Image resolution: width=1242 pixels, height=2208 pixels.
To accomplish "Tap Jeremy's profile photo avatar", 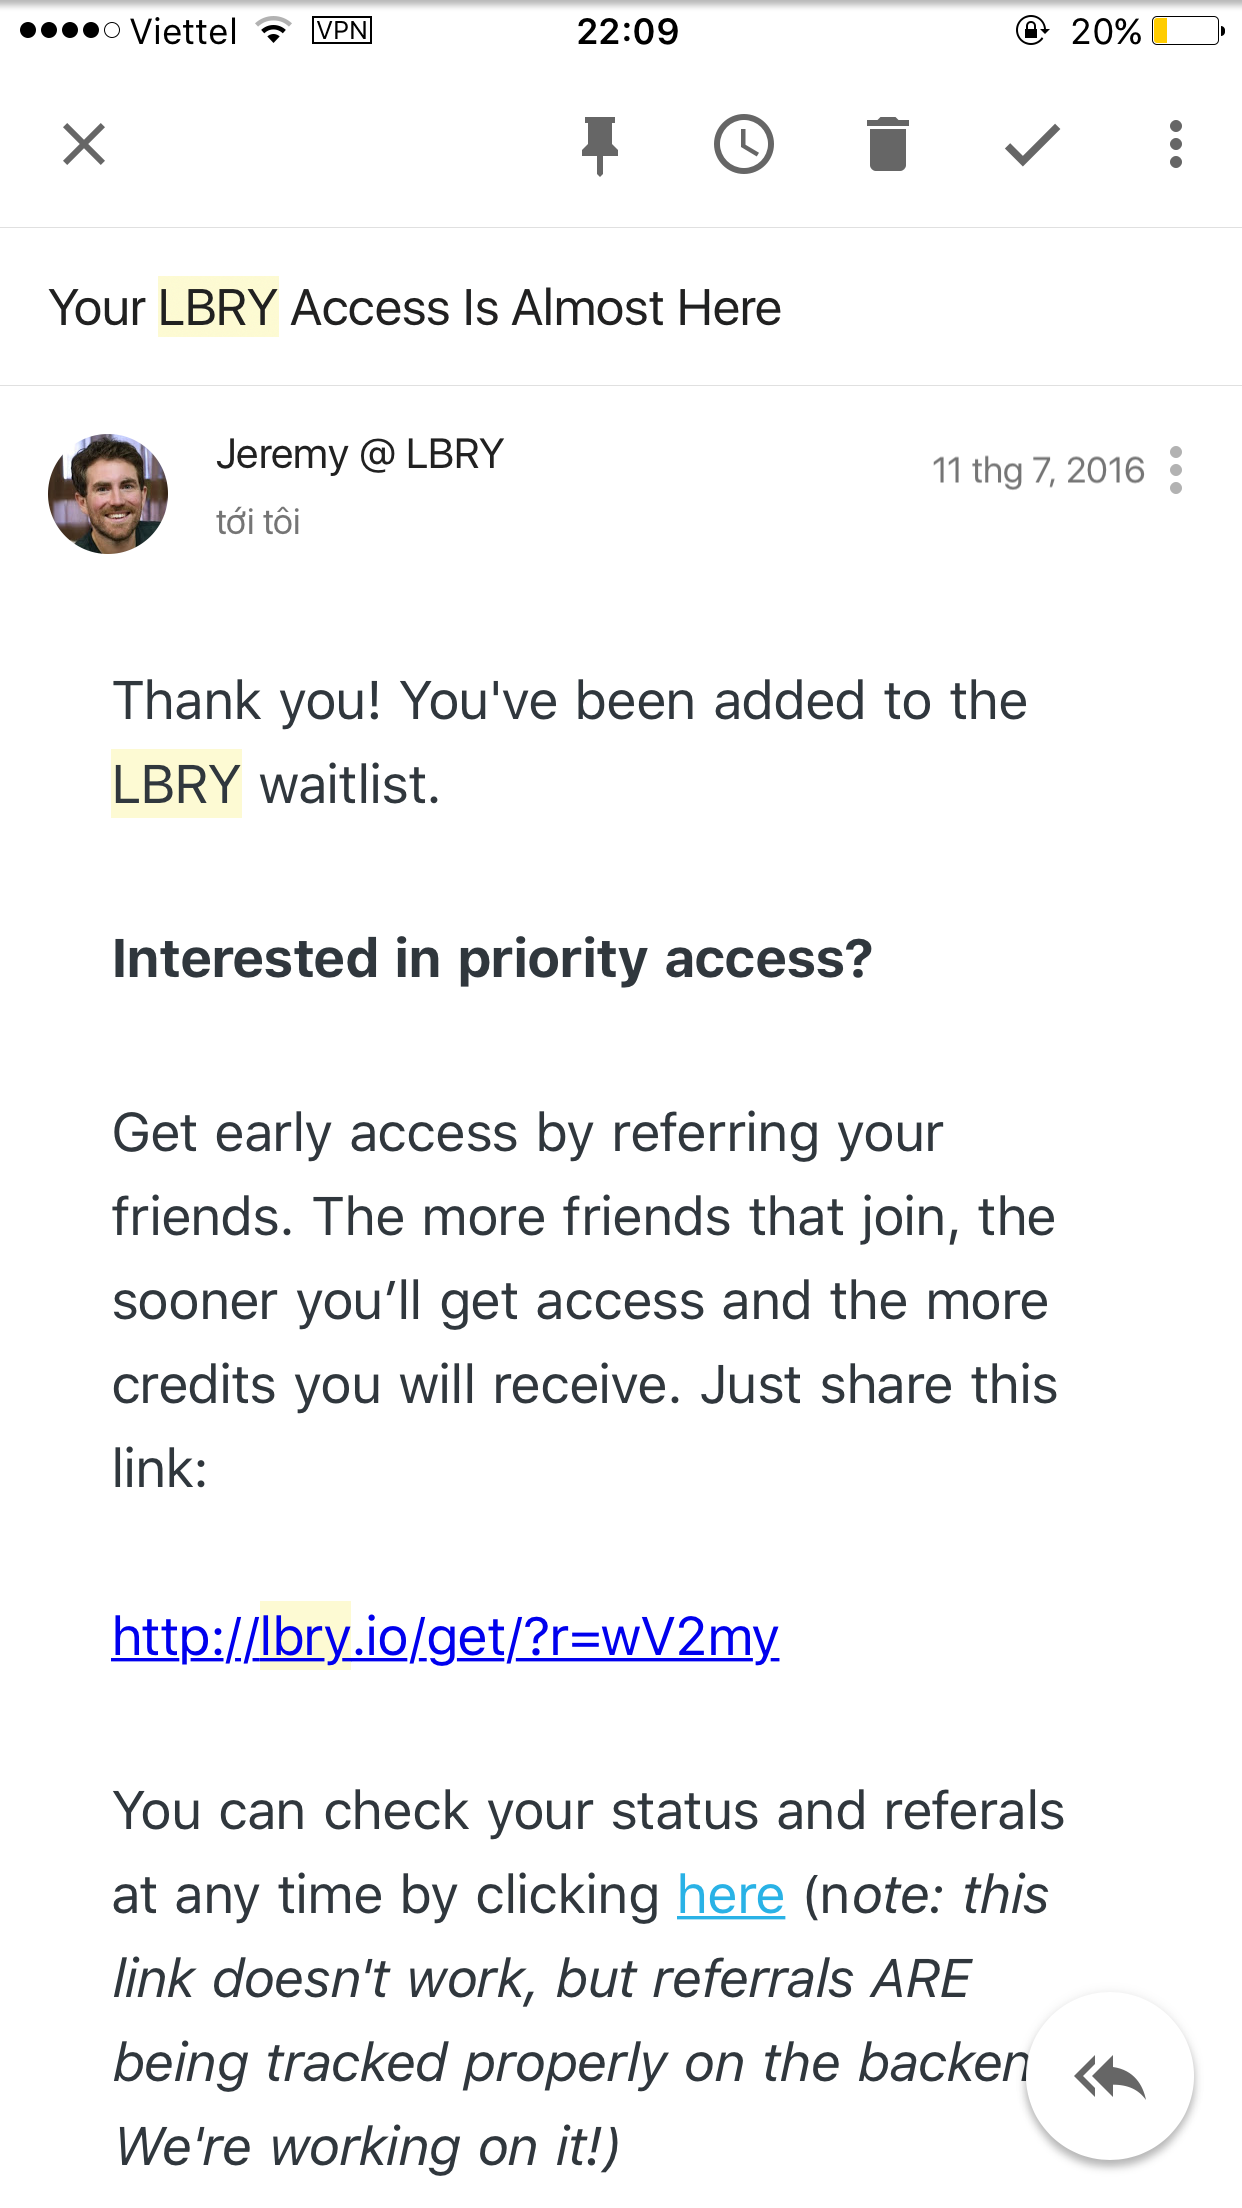I will point(108,494).
